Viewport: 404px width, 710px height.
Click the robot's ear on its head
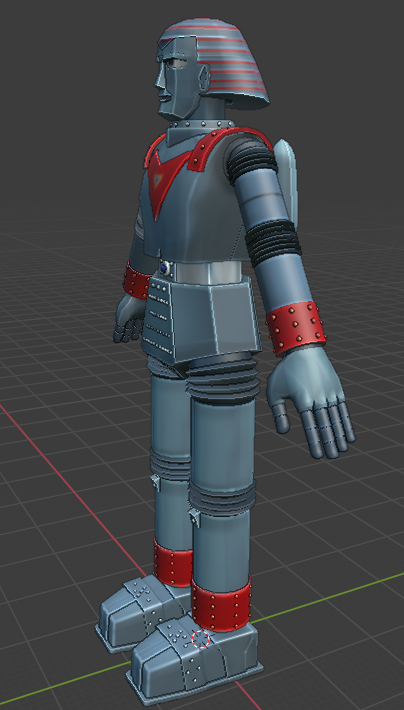(203, 80)
